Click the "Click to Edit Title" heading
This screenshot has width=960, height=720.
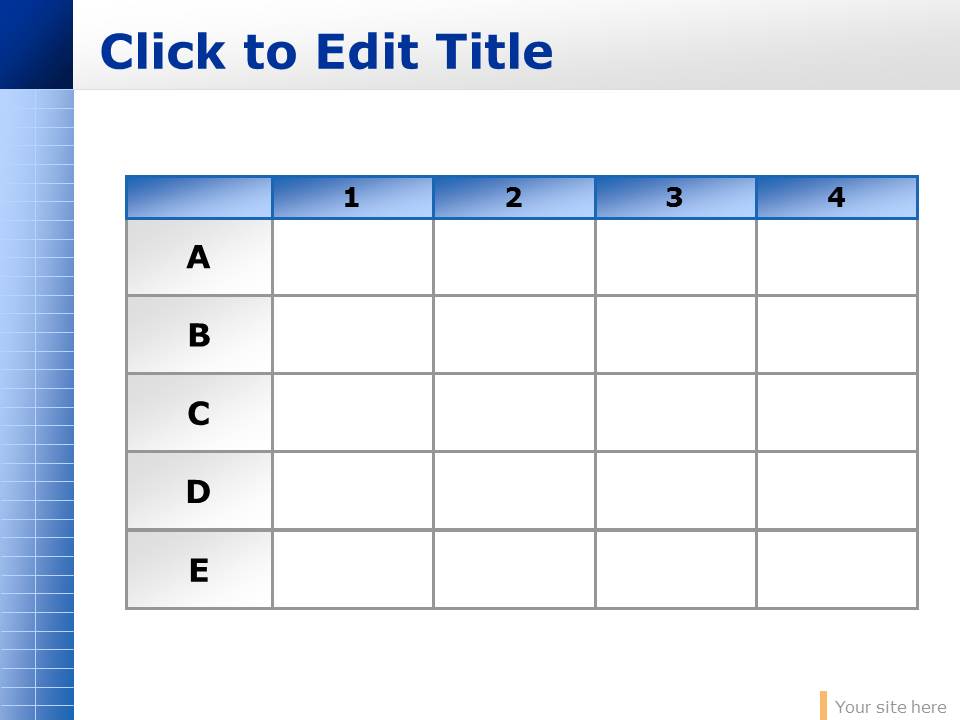pos(326,52)
